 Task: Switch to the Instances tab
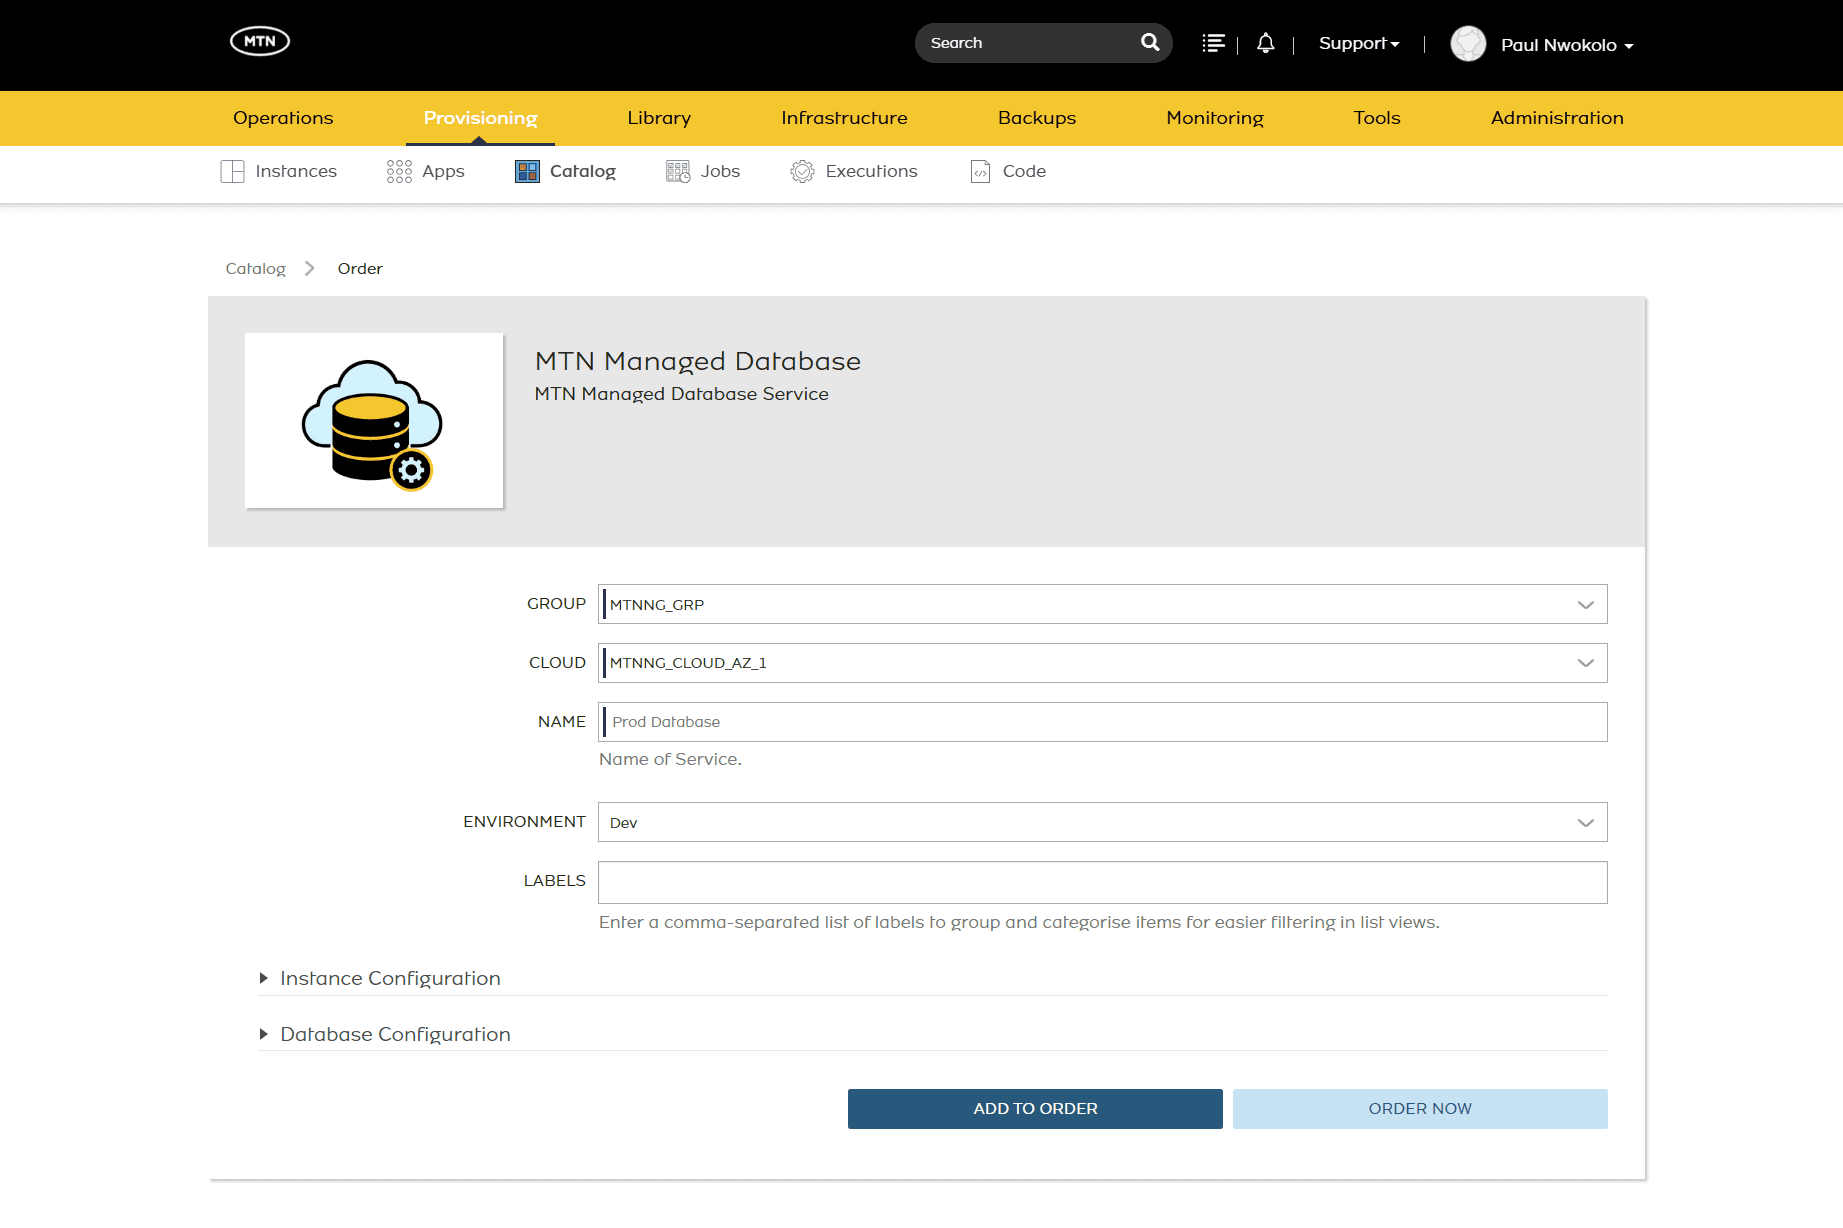point(278,171)
